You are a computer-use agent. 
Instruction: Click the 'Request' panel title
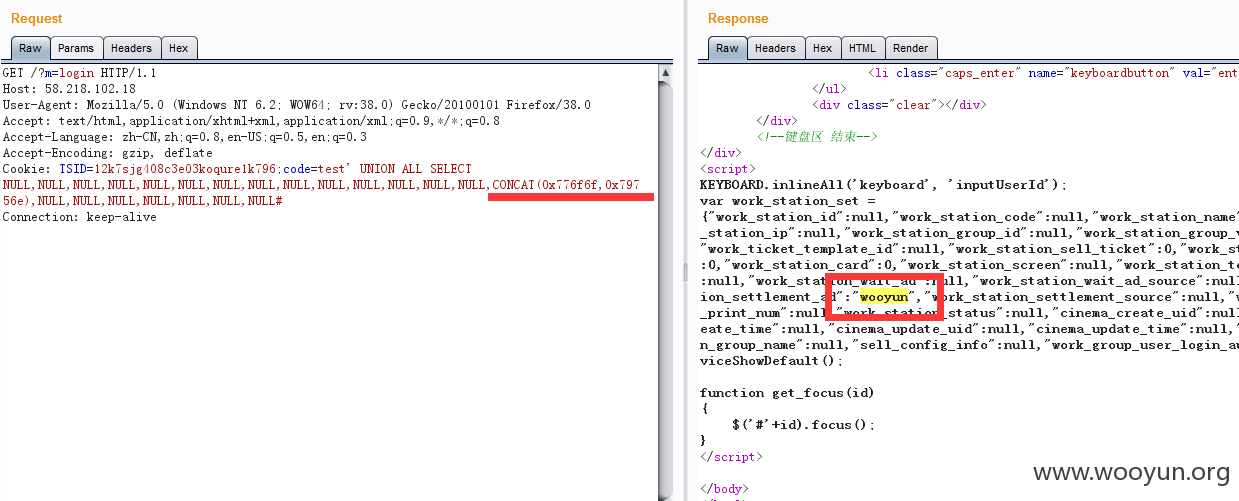[x=37, y=18]
